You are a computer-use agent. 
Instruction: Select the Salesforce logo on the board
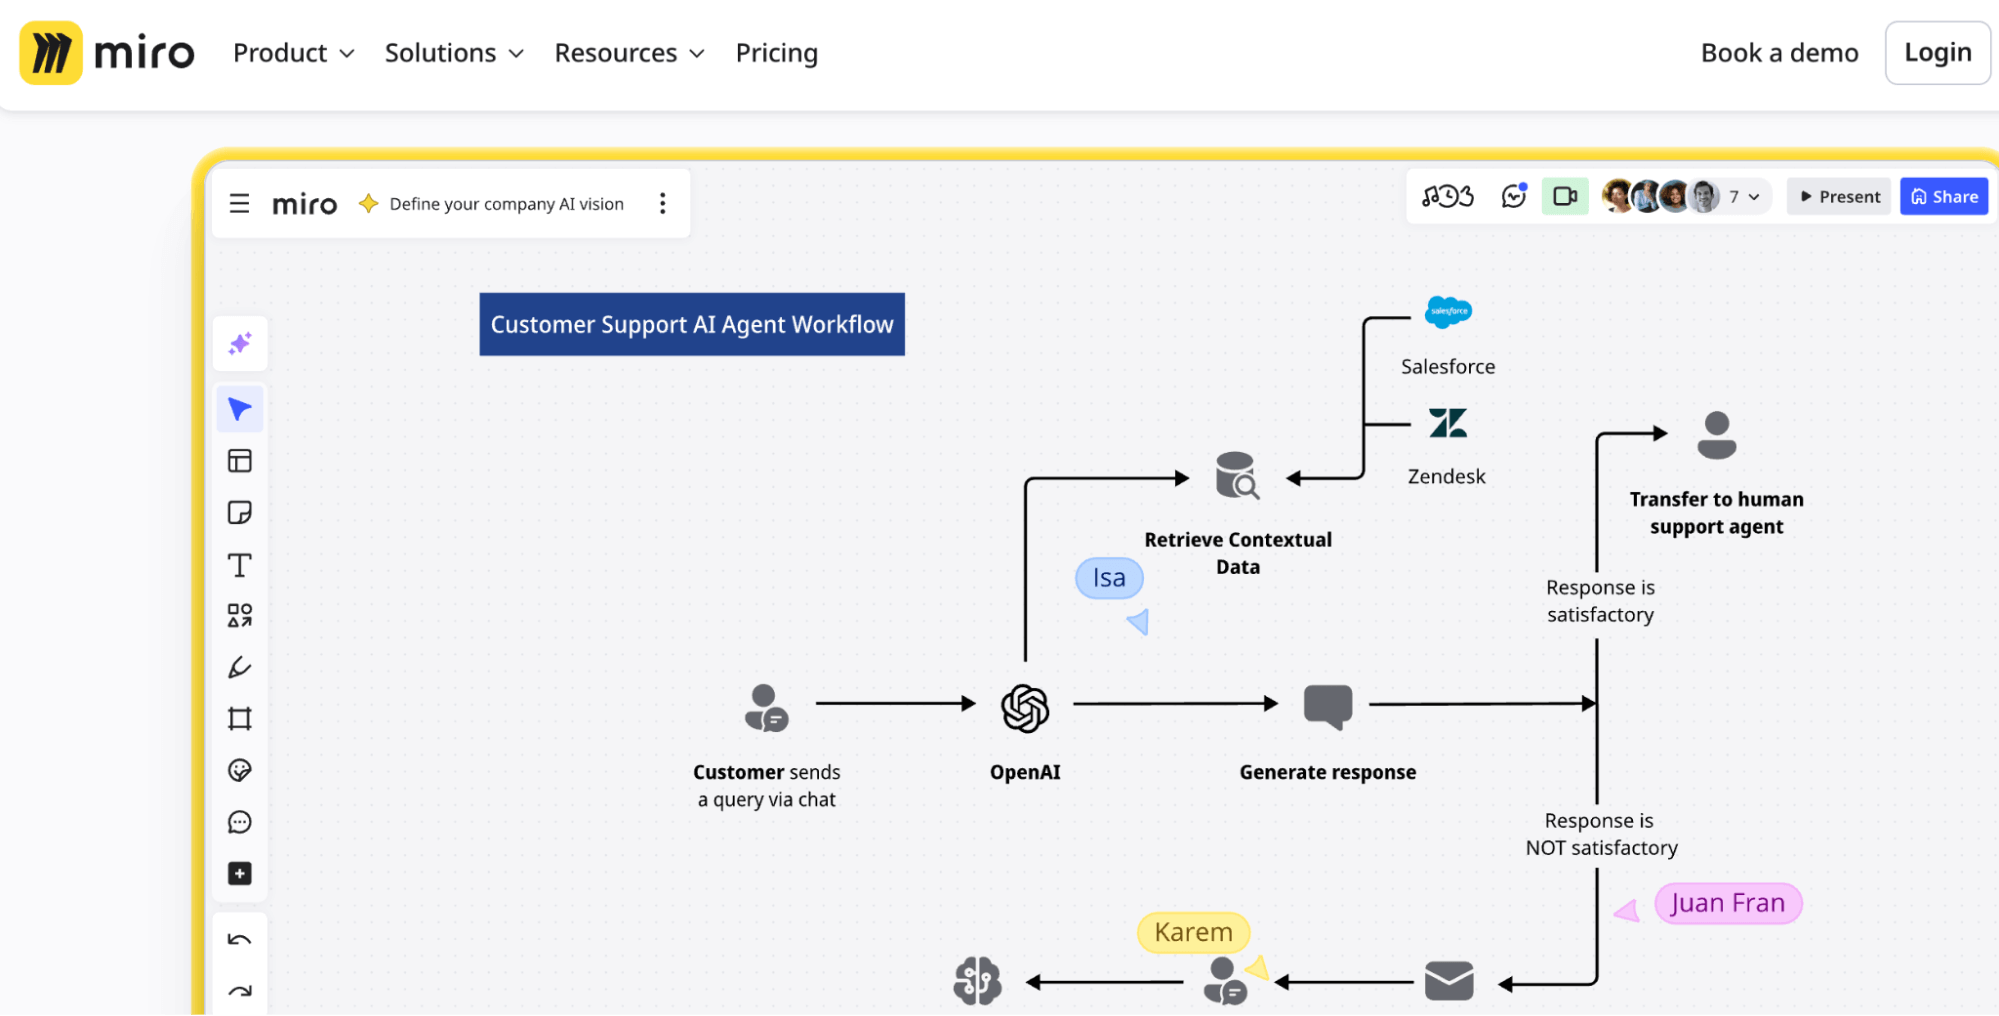(x=1448, y=312)
